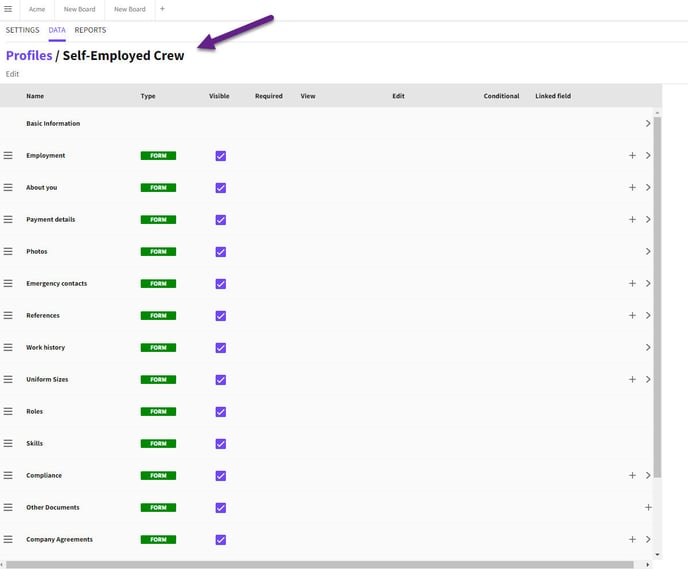Grab the drag handle for Roles row
This screenshot has width=688, height=569.
click(x=8, y=412)
